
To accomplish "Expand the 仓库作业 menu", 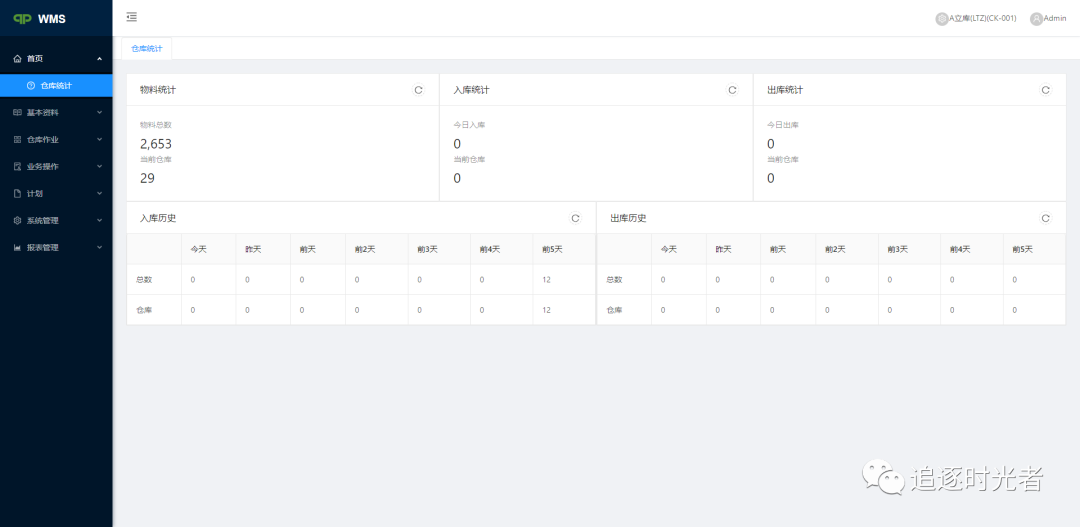I will pyautogui.click(x=56, y=140).
